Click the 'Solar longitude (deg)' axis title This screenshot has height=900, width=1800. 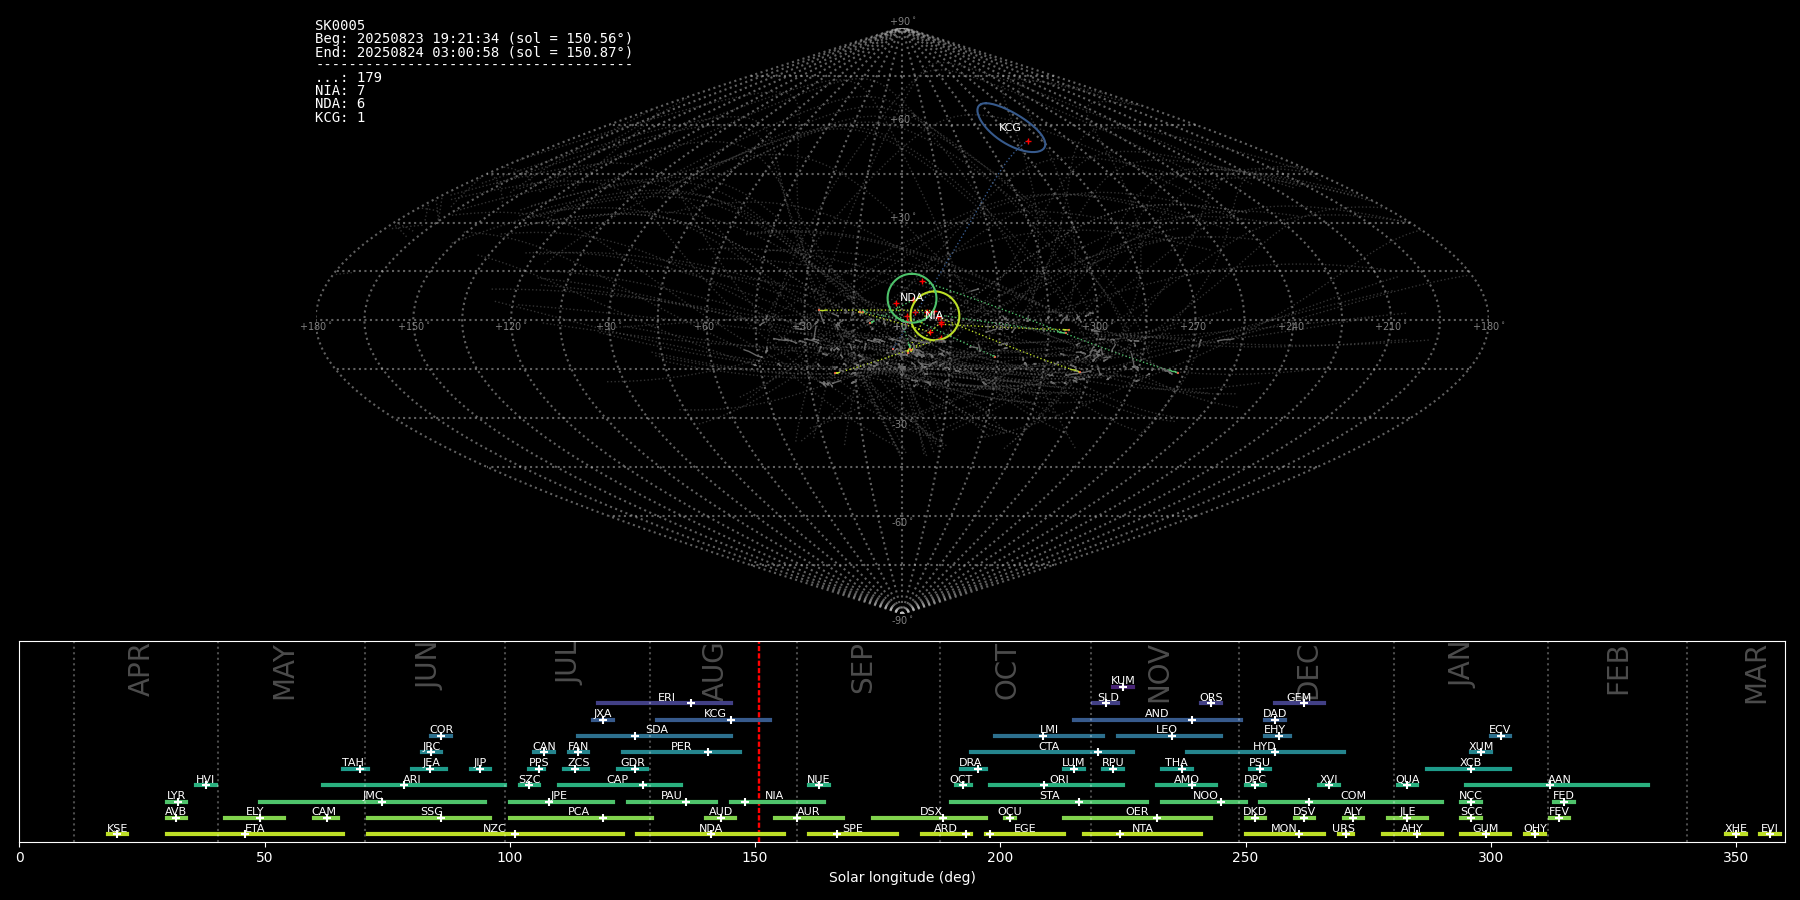(902, 877)
